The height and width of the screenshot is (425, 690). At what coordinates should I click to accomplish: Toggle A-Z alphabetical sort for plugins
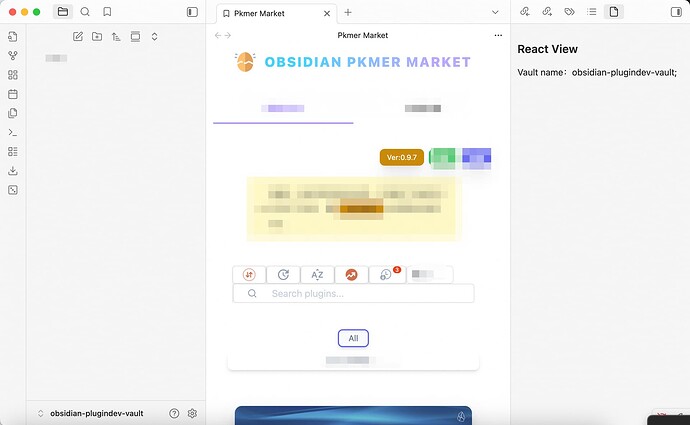[x=317, y=274]
